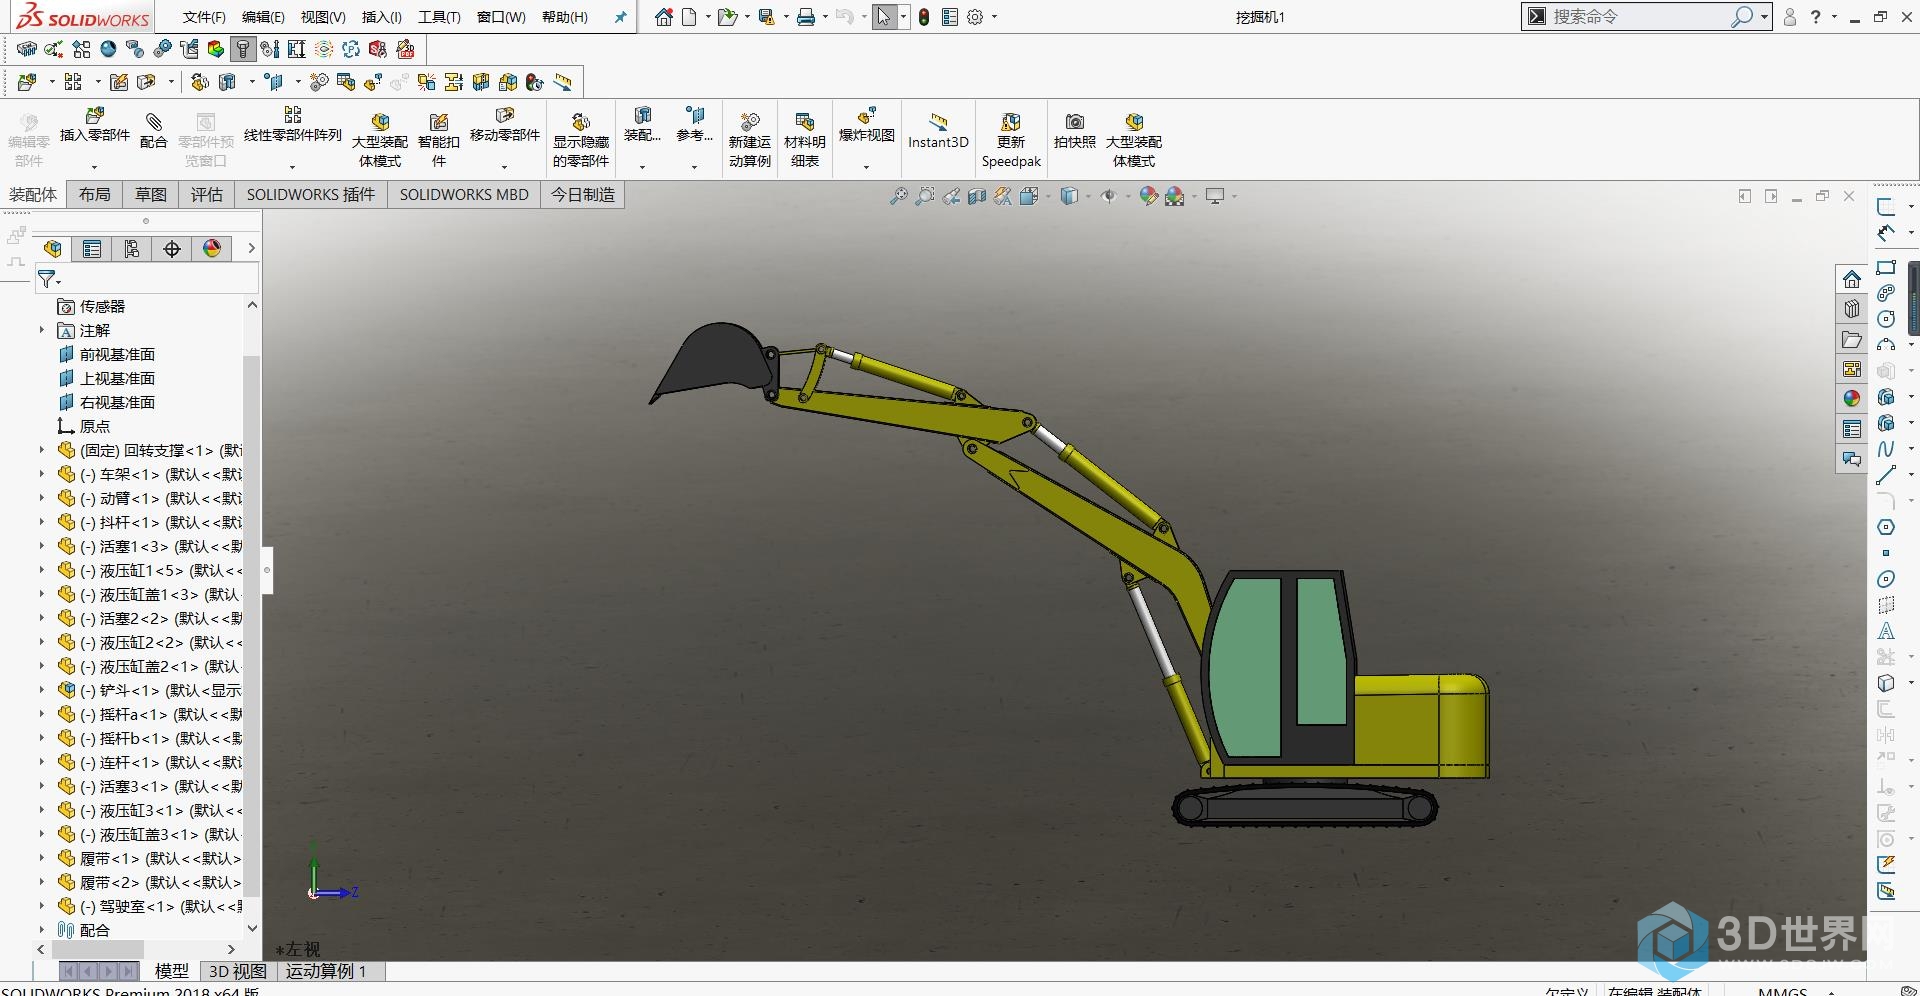Open Design Library in task pane
Screen dimensions: 1920x996
[1852, 309]
